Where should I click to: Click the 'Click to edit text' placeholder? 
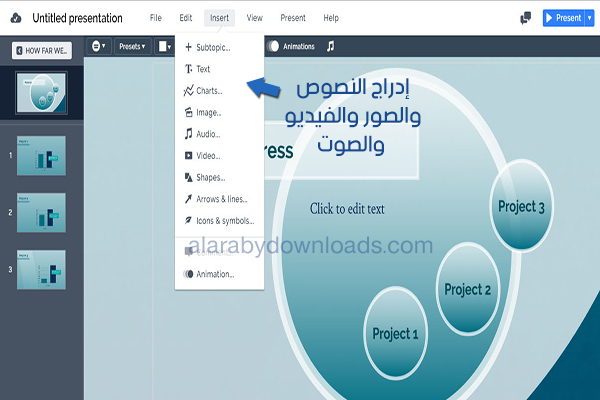pos(347,209)
